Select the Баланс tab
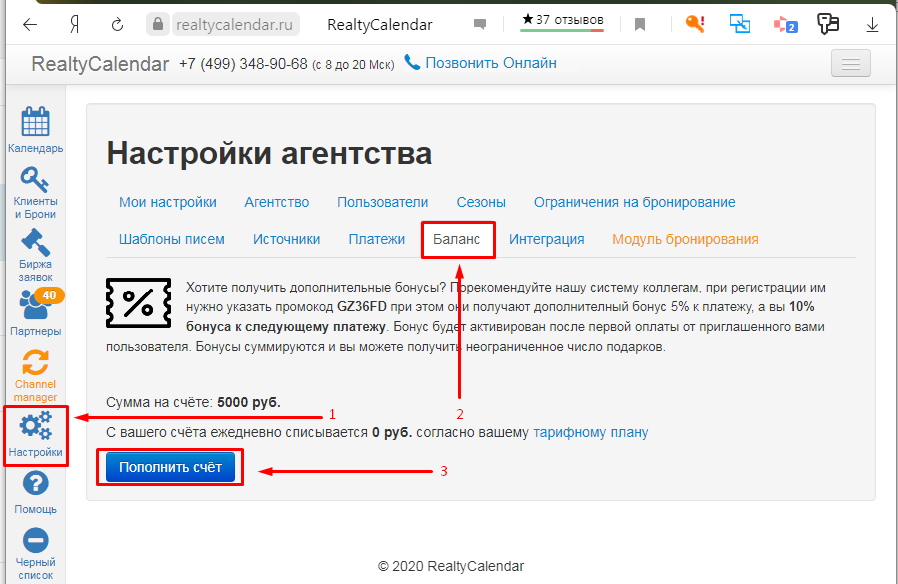 click(x=456, y=239)
